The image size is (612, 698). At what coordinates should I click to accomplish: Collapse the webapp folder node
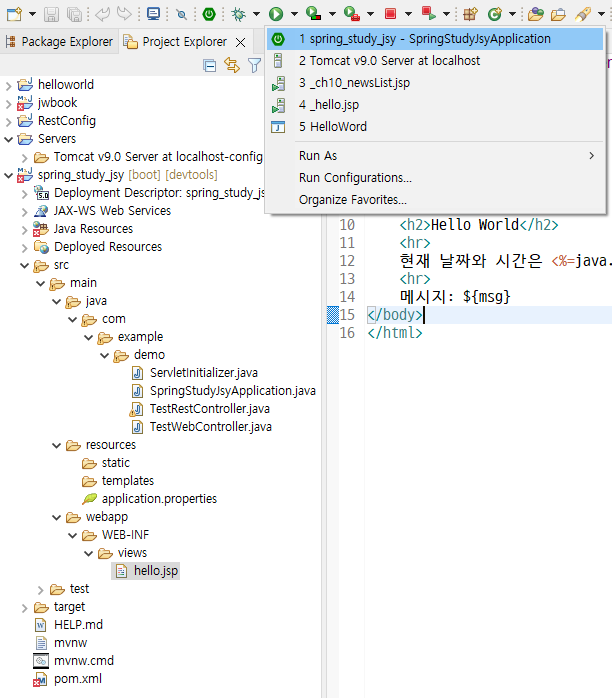pyautogui.click(x=57, y=517)
